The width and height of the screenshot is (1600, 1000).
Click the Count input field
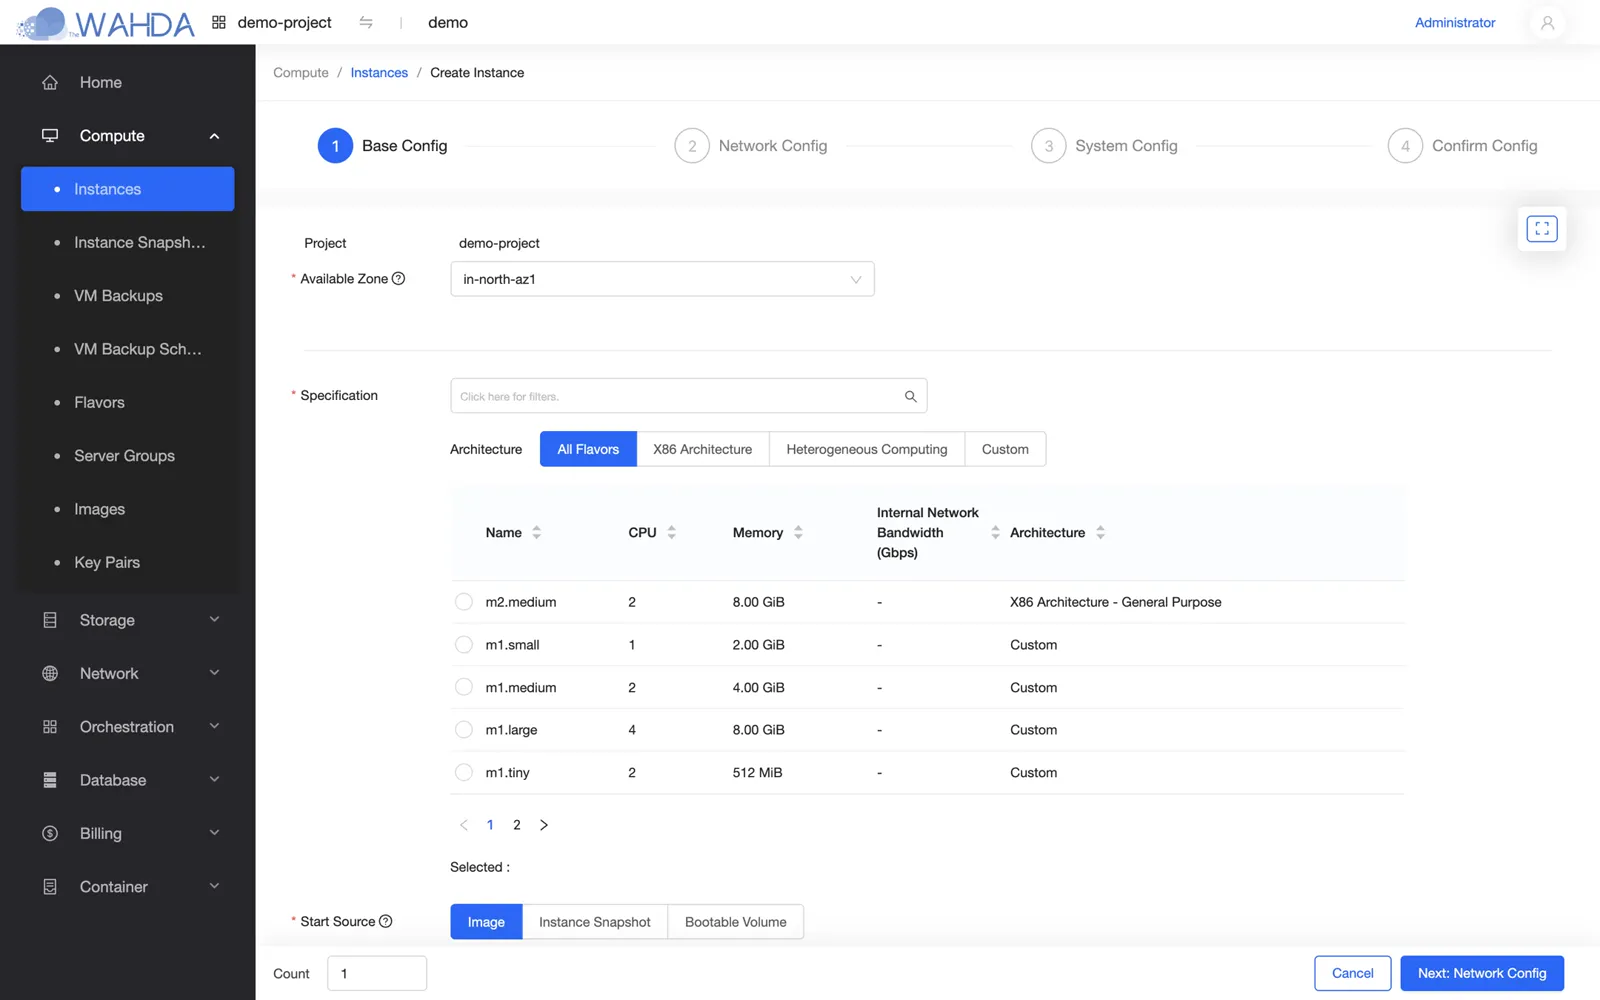tap(377, 973)
